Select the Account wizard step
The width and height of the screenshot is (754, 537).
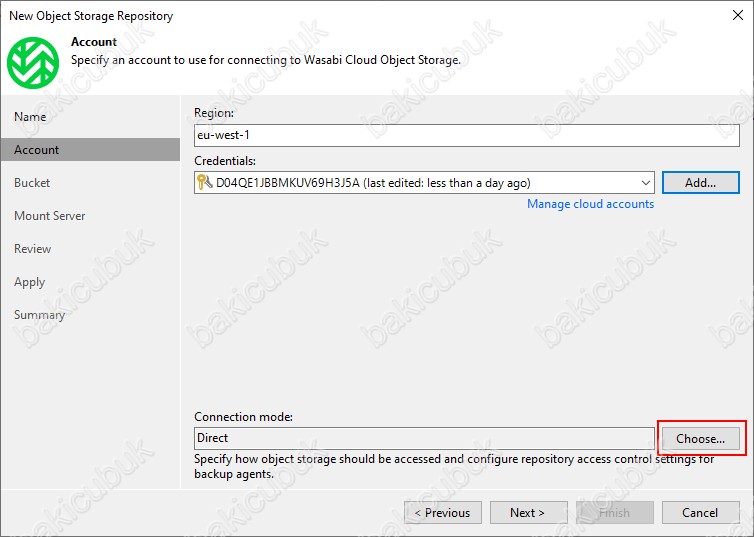90,150
